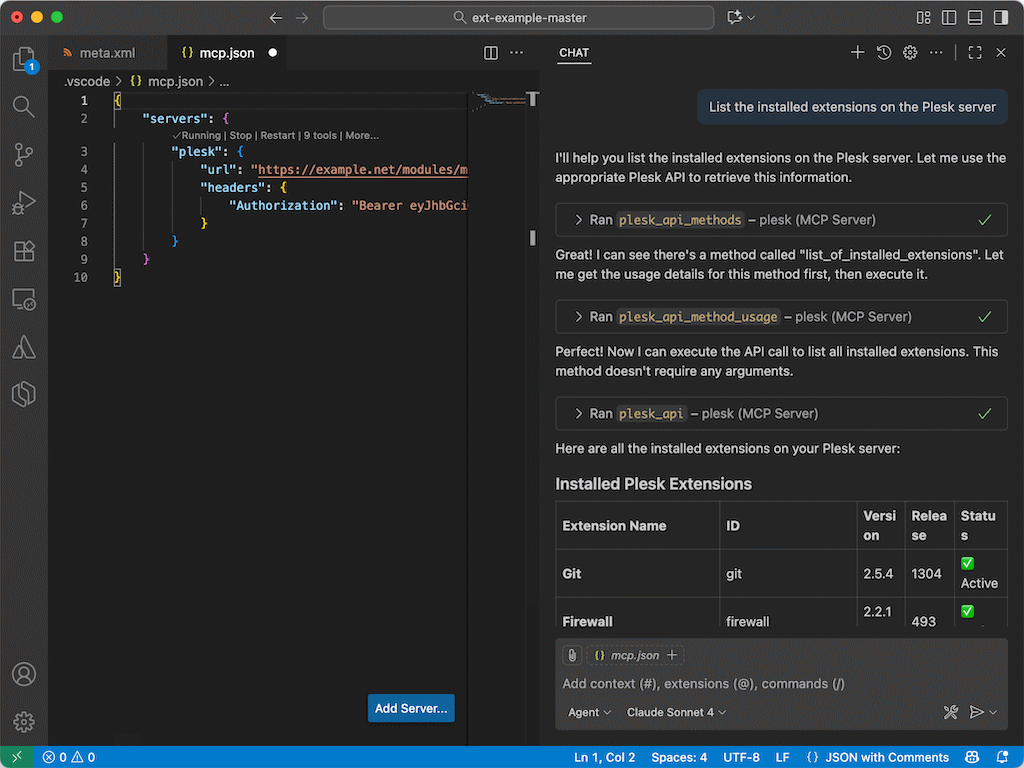Viewport: 1024px width, 768px height.
Task: Click the Add Server... button
Action: click(411, 708)
